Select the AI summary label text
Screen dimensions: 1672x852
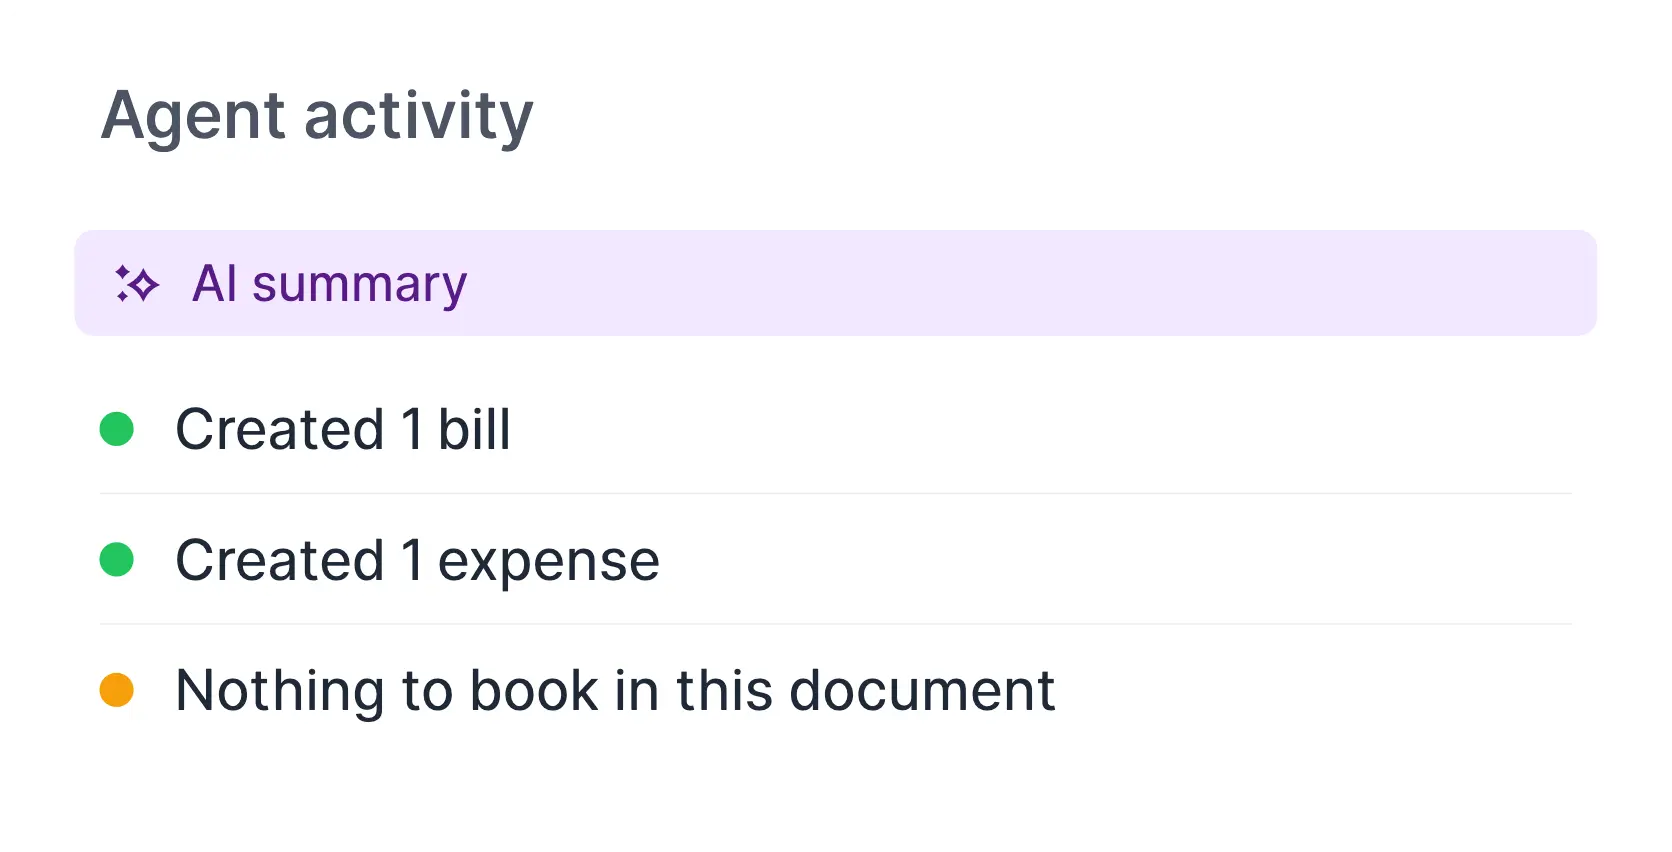[x=329, y=284]
